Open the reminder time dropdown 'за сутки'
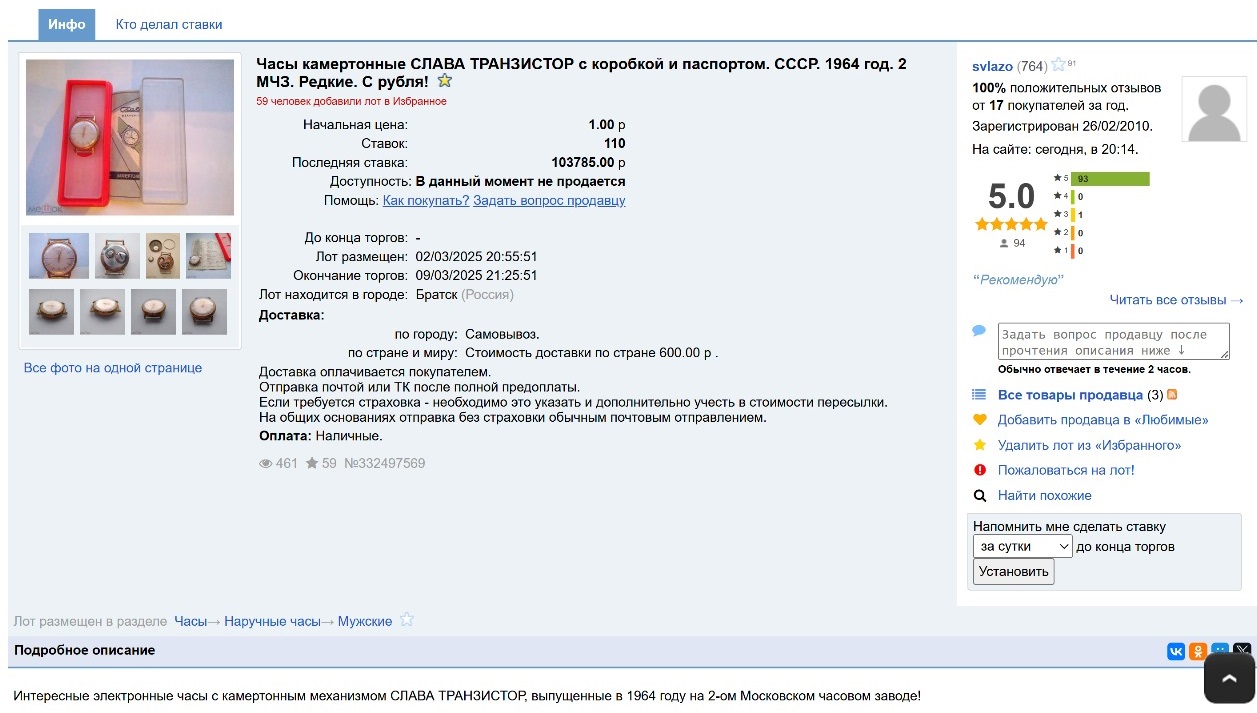The image size is (1257, 713). (1022, 546)
